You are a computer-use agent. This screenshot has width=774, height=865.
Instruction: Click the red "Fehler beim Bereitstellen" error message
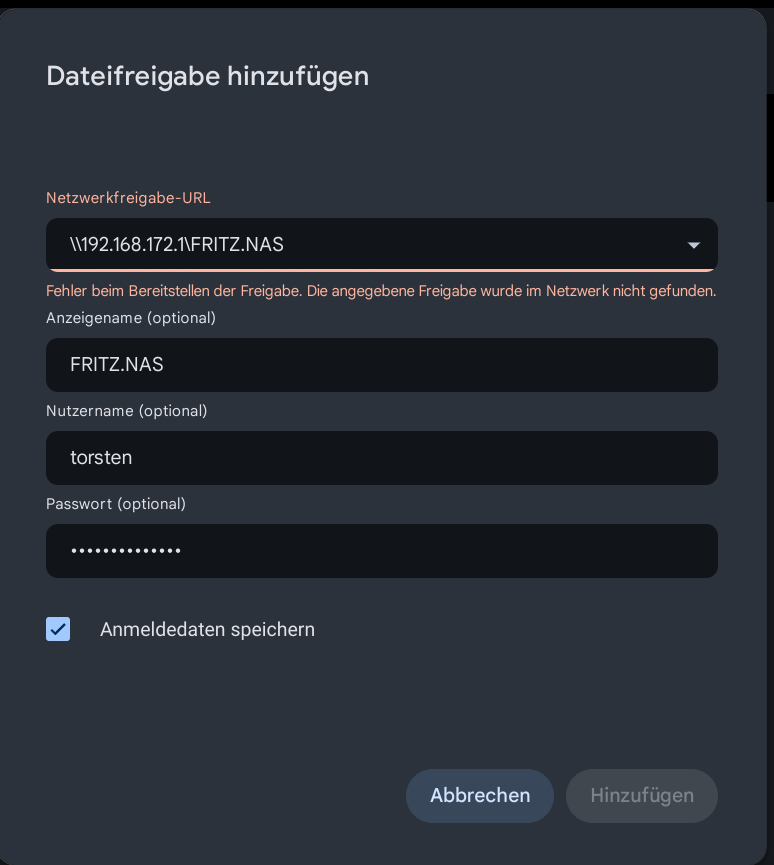381,292
